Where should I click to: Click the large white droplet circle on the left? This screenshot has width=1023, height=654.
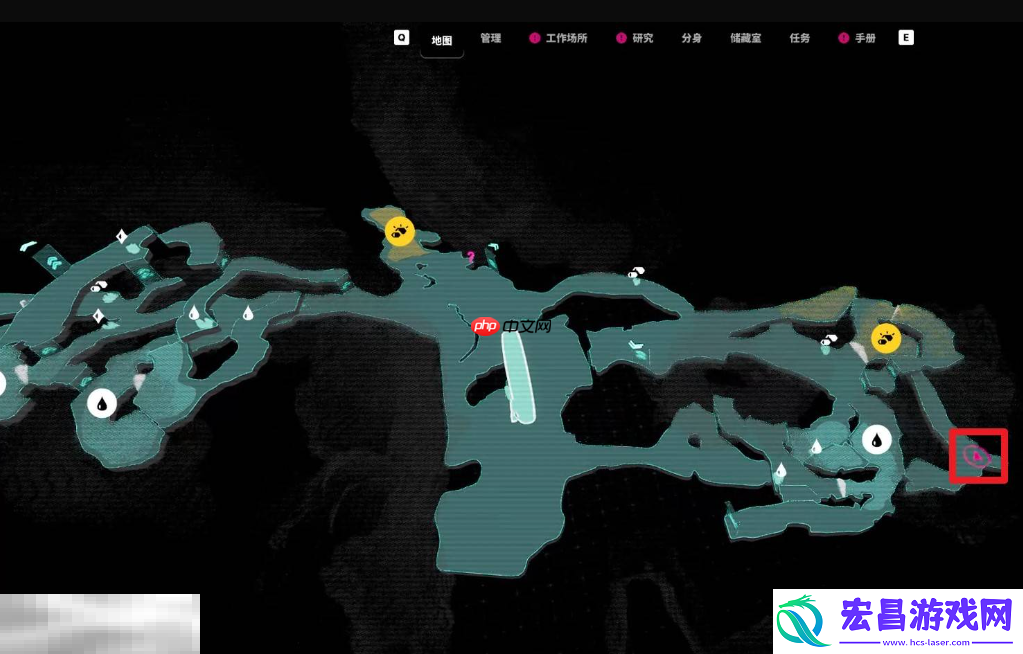102,403
